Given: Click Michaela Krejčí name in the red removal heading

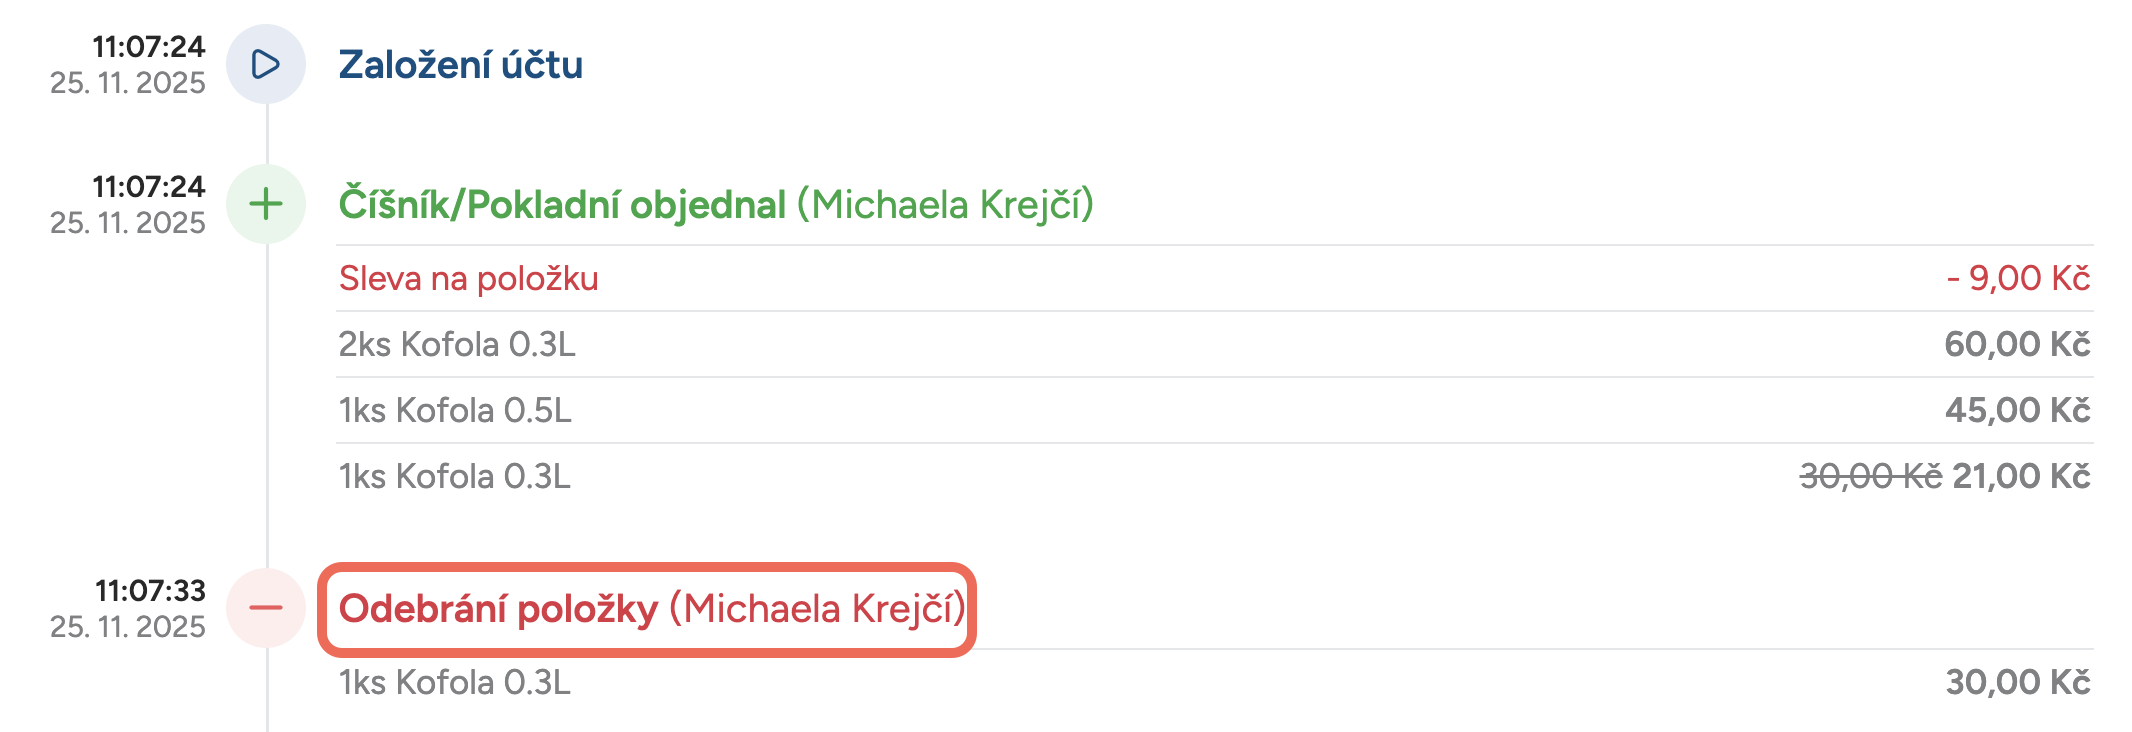Looking at the screenshot, I should pyautogui.click(x=817, y=609).
